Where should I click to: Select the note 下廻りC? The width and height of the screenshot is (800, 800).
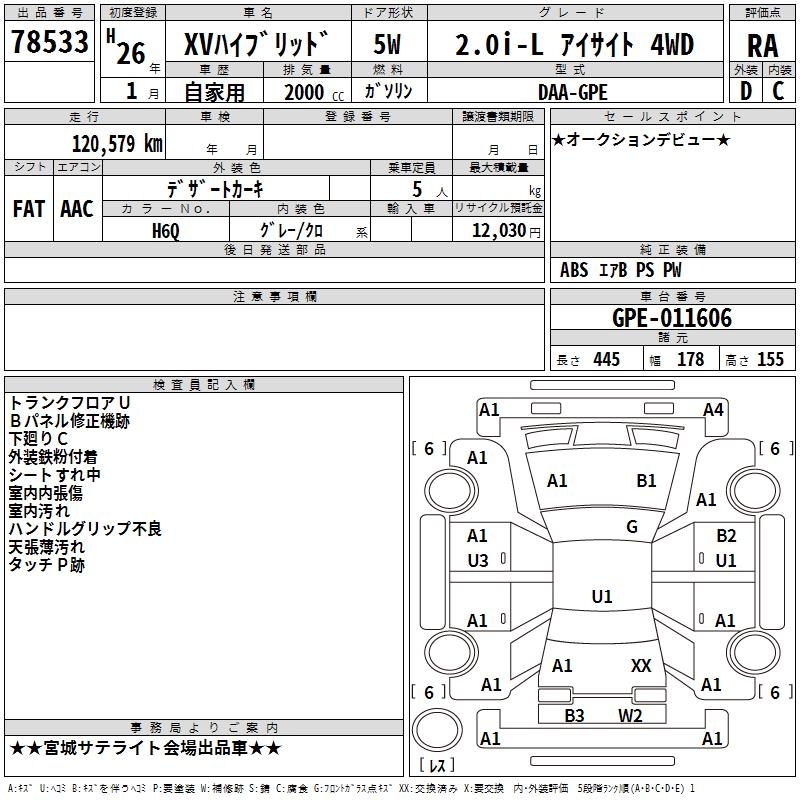tap(38, 439)
